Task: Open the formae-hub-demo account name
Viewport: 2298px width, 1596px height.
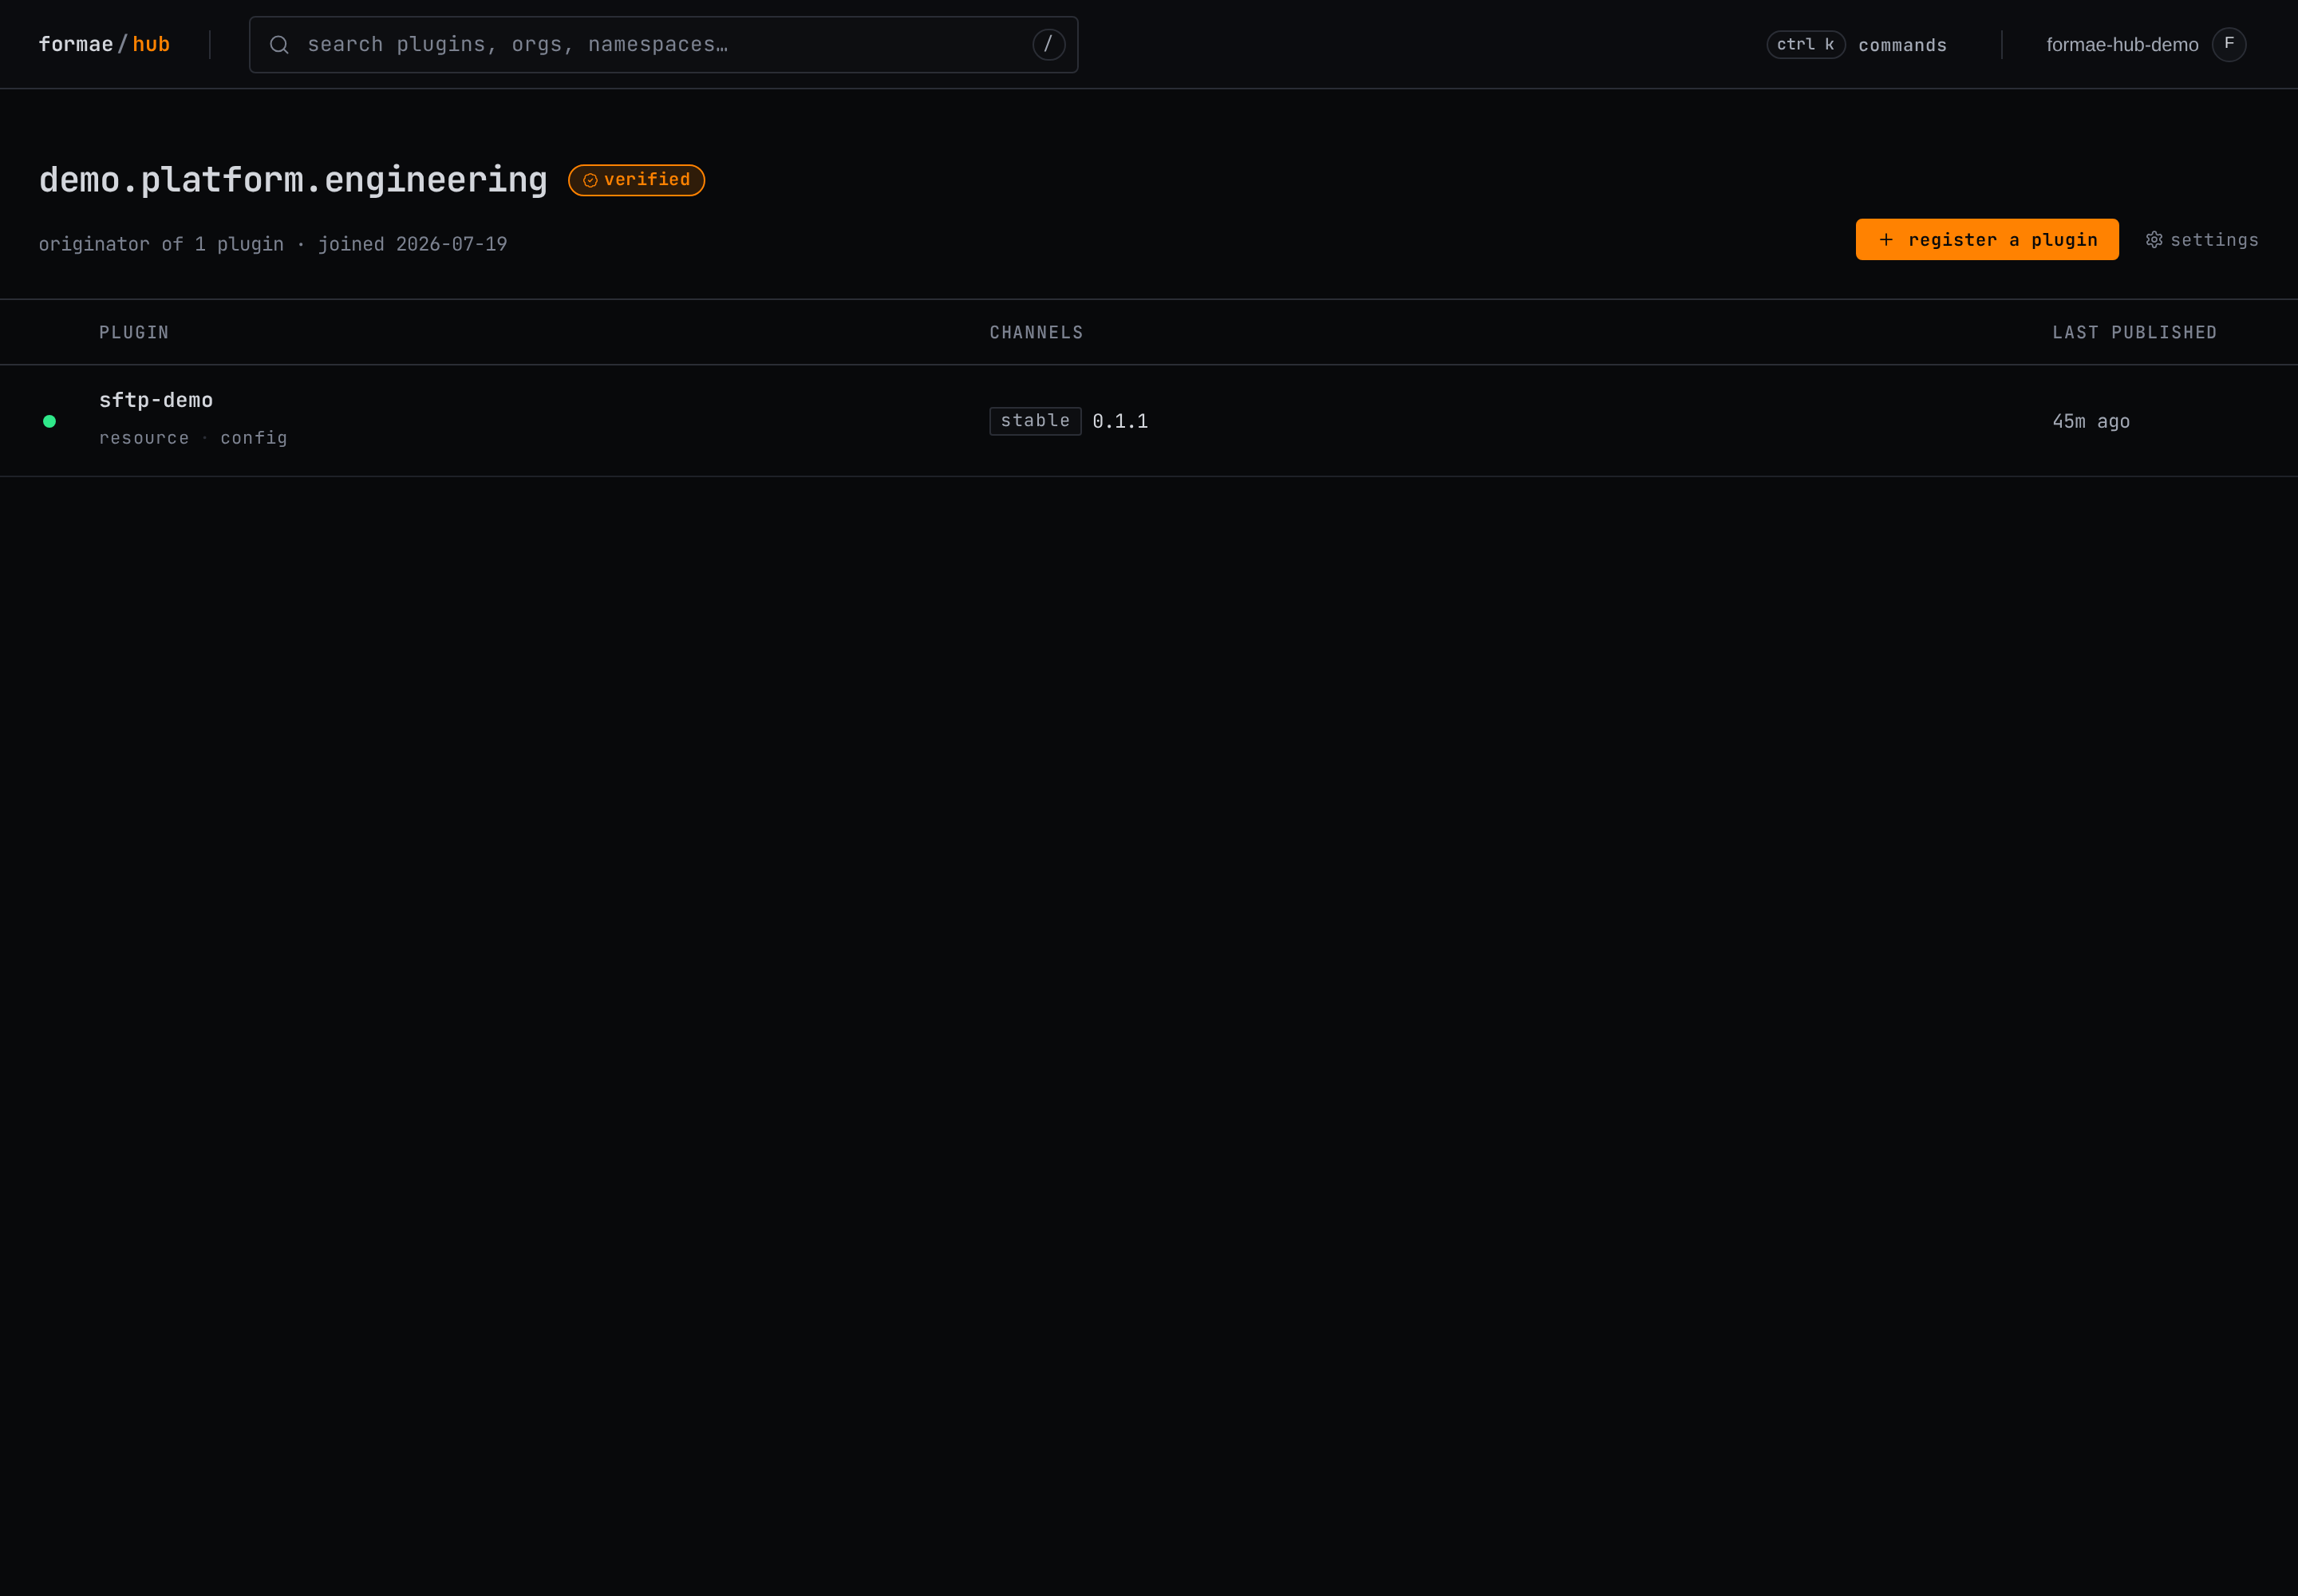Action: [2122, 45]
